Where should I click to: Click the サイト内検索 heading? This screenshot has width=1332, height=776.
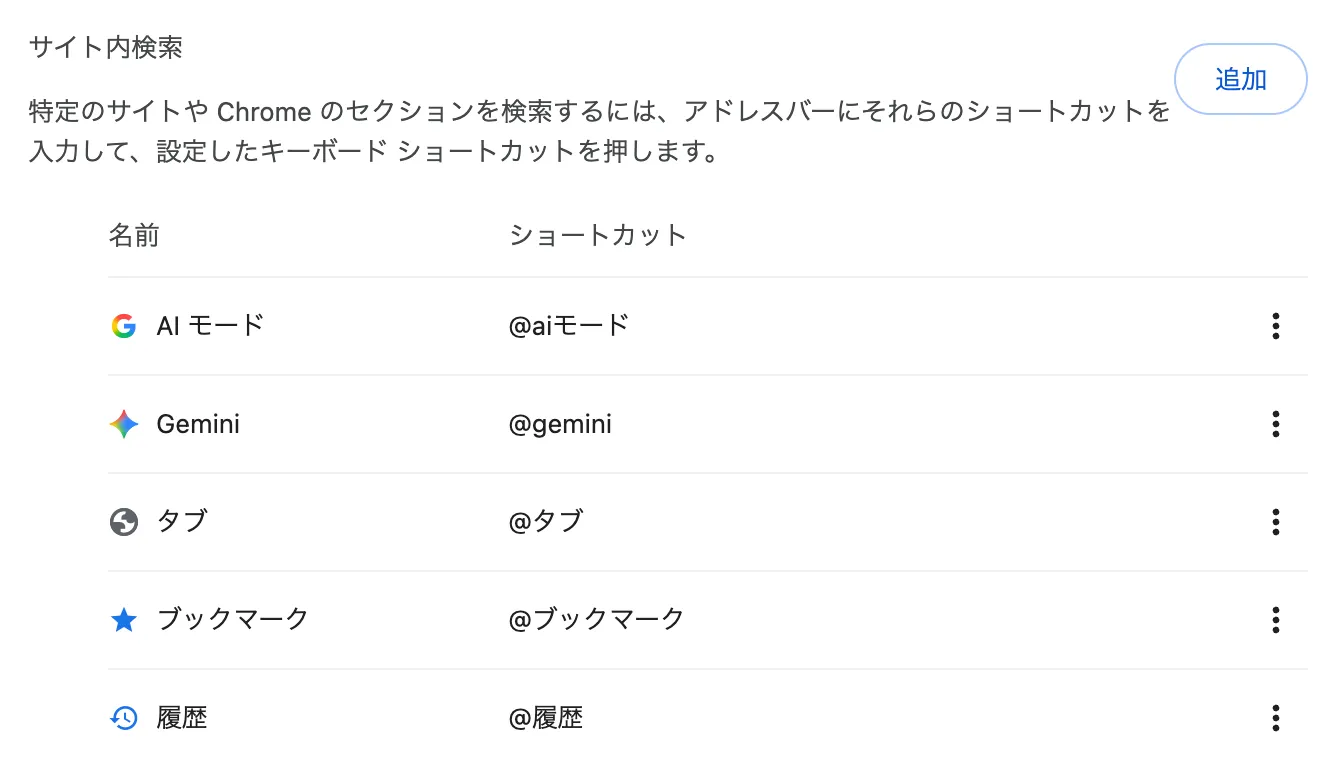click(x=104, y=46)
